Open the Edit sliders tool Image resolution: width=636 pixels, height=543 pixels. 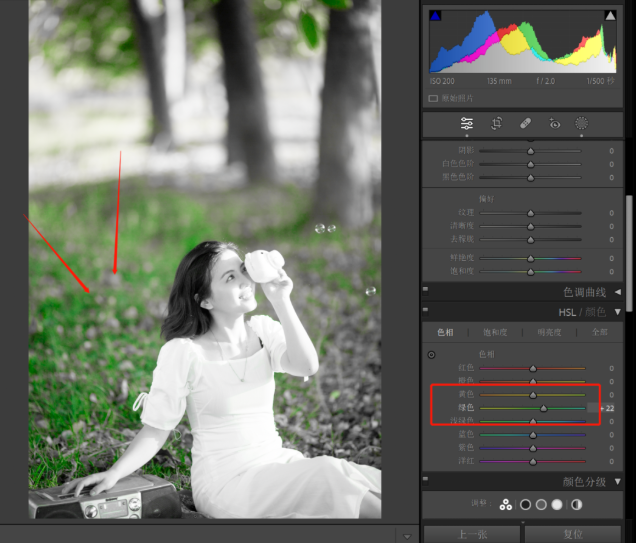point(466,123)
